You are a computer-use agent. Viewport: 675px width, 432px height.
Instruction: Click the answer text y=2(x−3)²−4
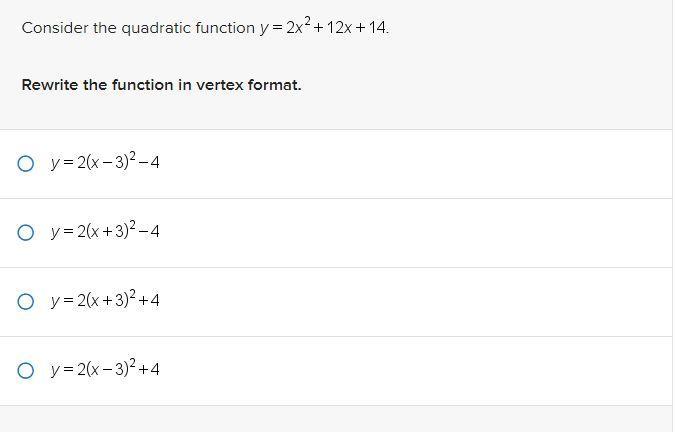click(105, 162)
